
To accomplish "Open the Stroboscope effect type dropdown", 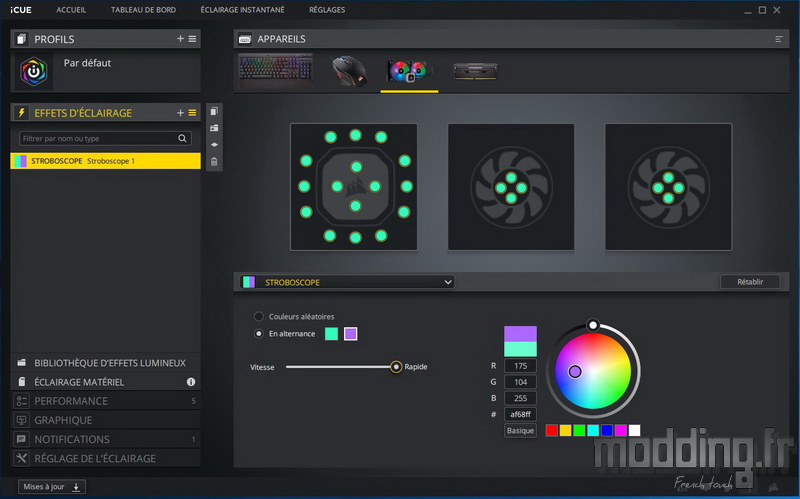I will point(347,282).
